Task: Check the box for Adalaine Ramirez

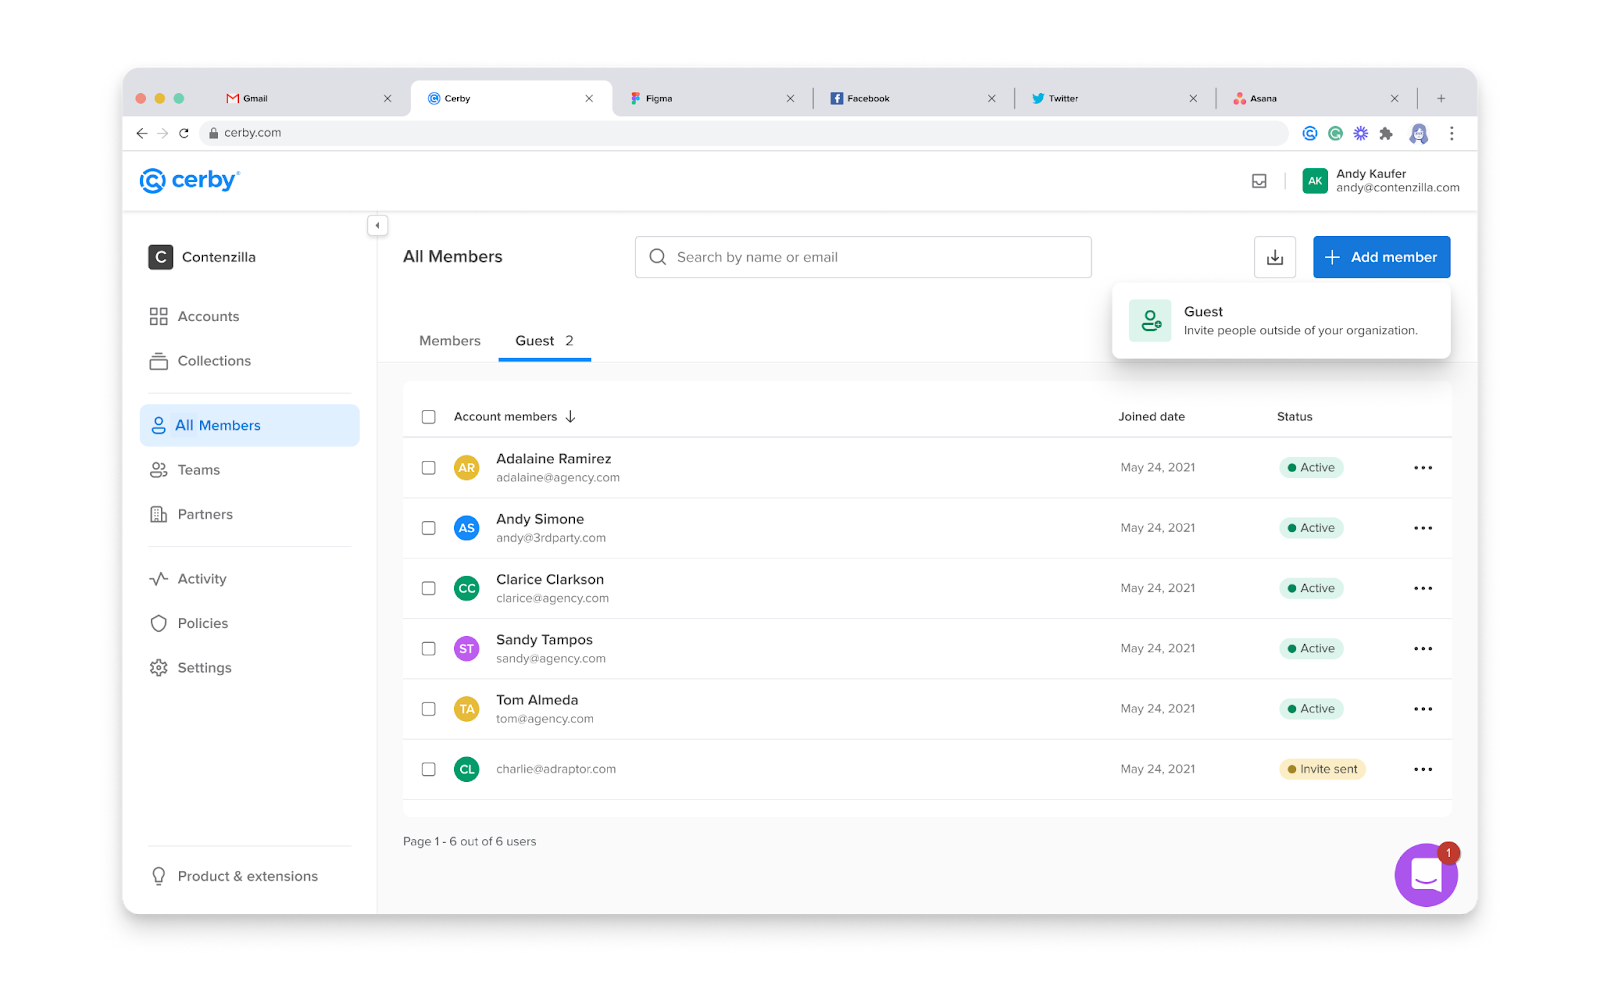Action: (x=428, y=468)
